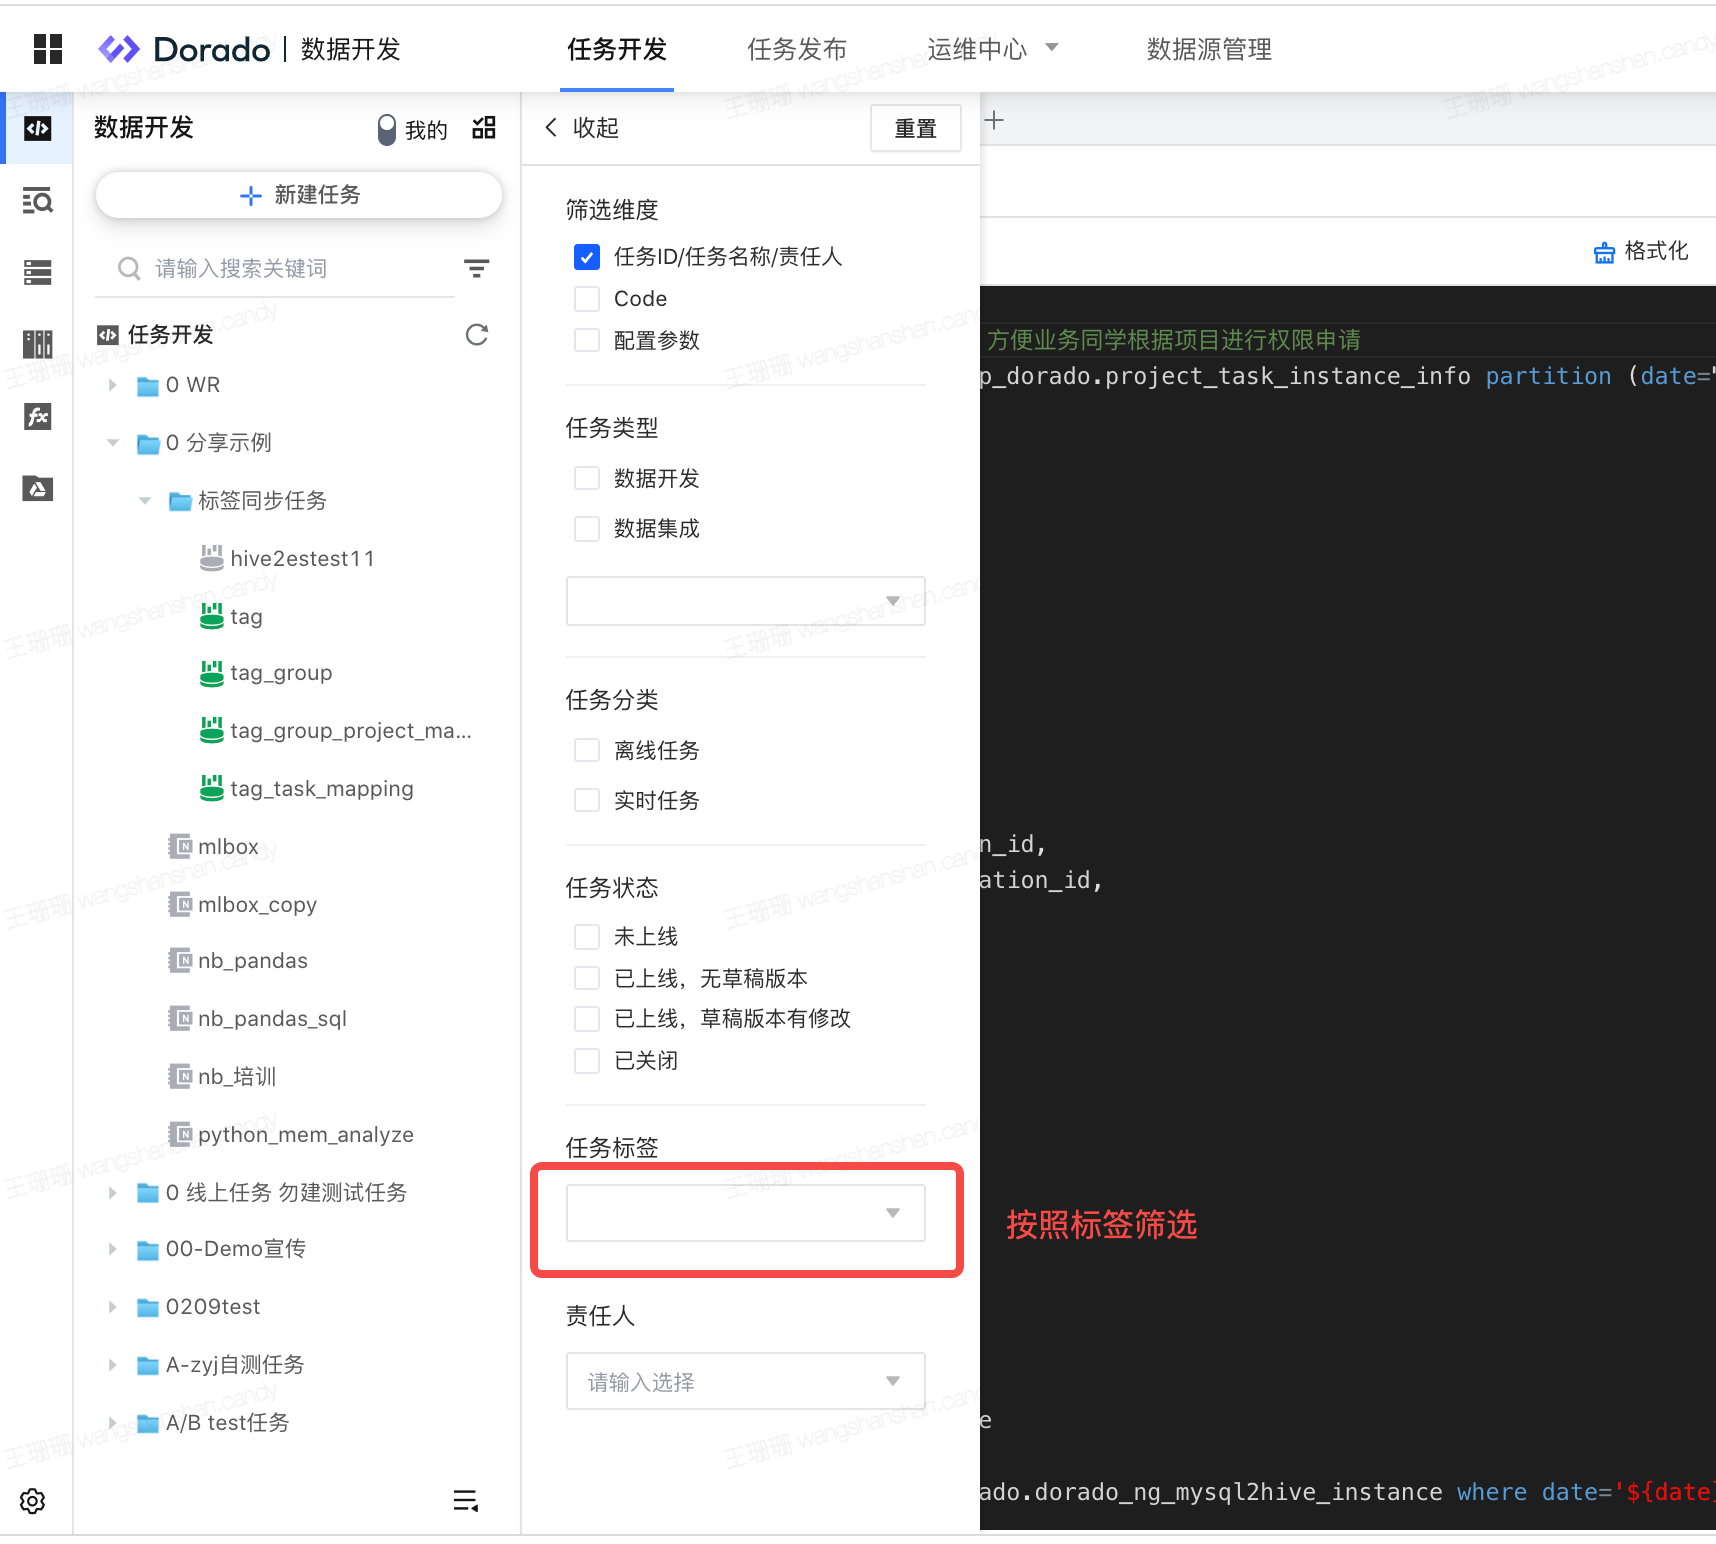Add a new editor tab with plus icon
Image resolution: width=1716 pixels, height=1544 pixels.
994,121
